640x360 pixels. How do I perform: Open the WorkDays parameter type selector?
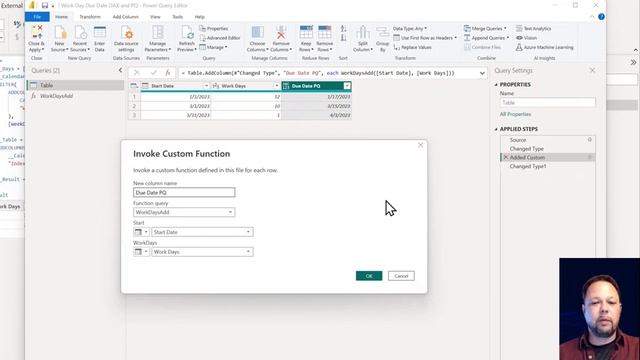click(141, 252)
